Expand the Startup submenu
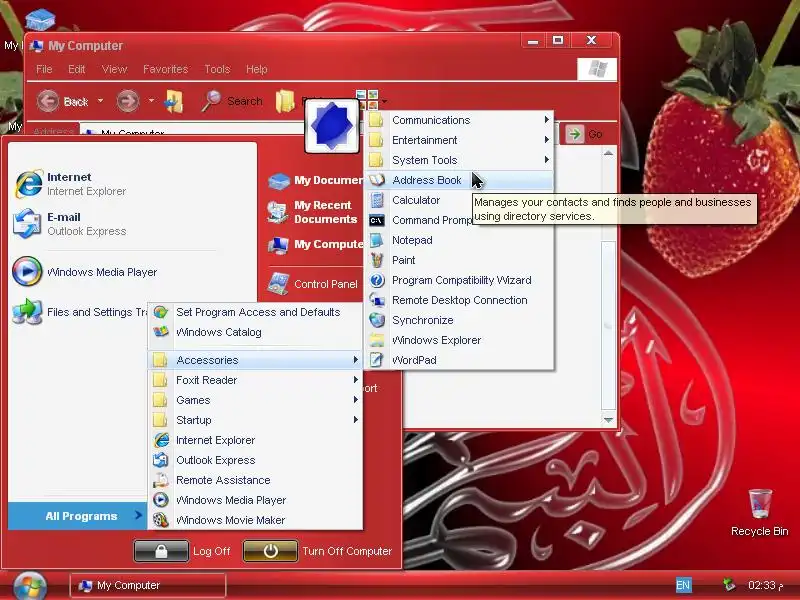This screenshot has height=600, width=800. click(x=255, y=420)
